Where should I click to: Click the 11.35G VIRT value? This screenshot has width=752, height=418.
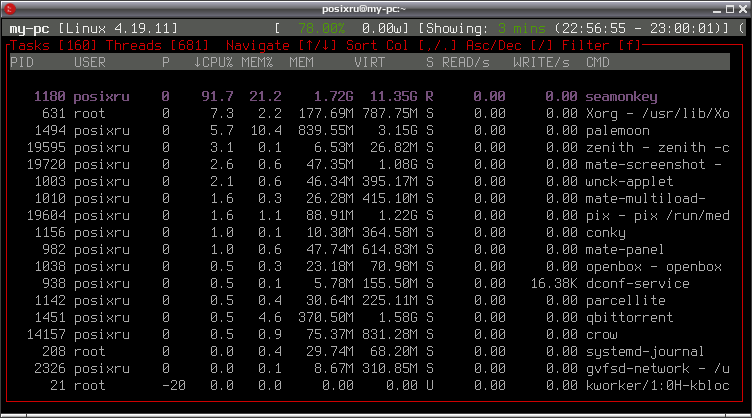[x=393, y=97]
